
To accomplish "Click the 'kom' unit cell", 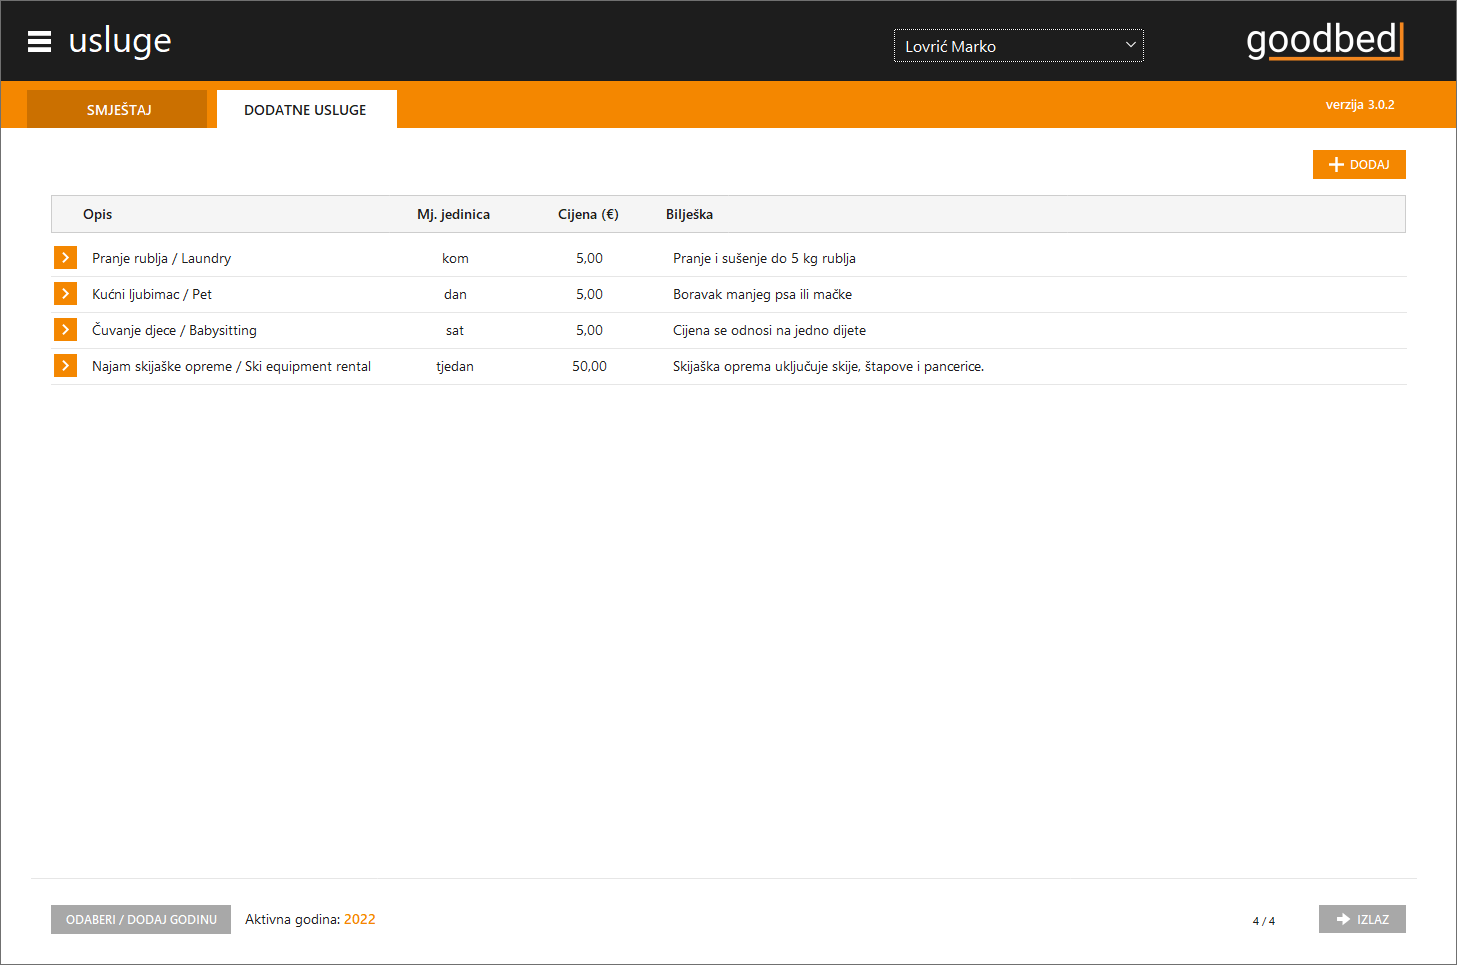I will [455, 258].
